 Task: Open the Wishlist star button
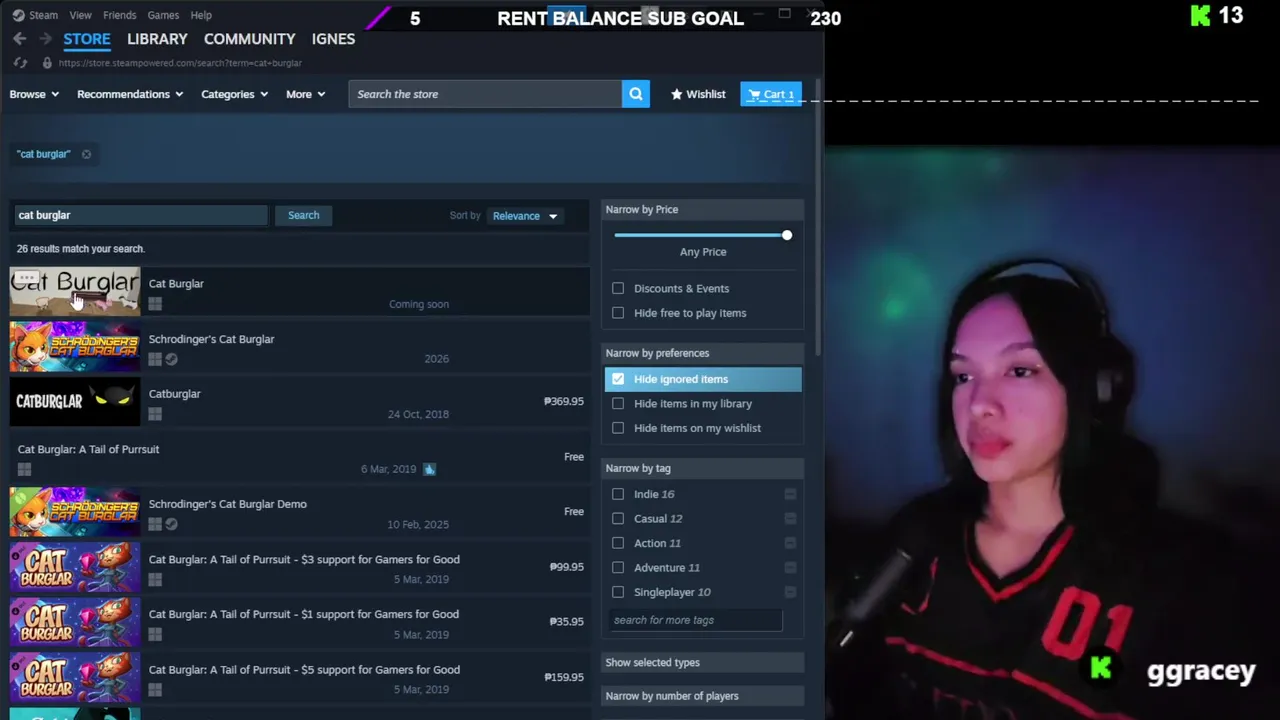[698, 94]
